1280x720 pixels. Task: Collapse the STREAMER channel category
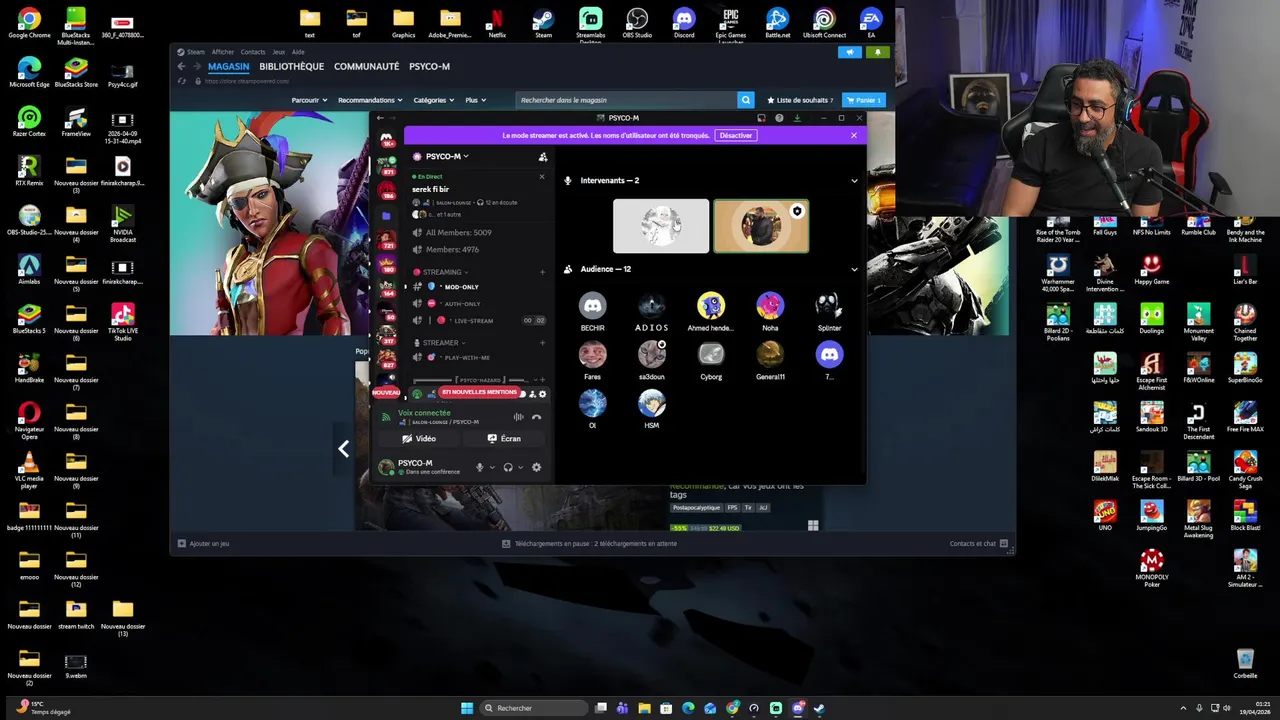click(x=439, y=343)
